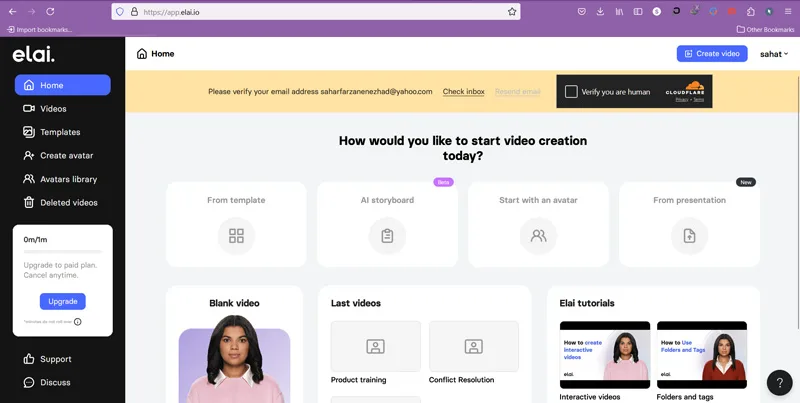The image size is (800, 403).
Task: Click the elai logo in the sidebar
Action: pos(34,54)
